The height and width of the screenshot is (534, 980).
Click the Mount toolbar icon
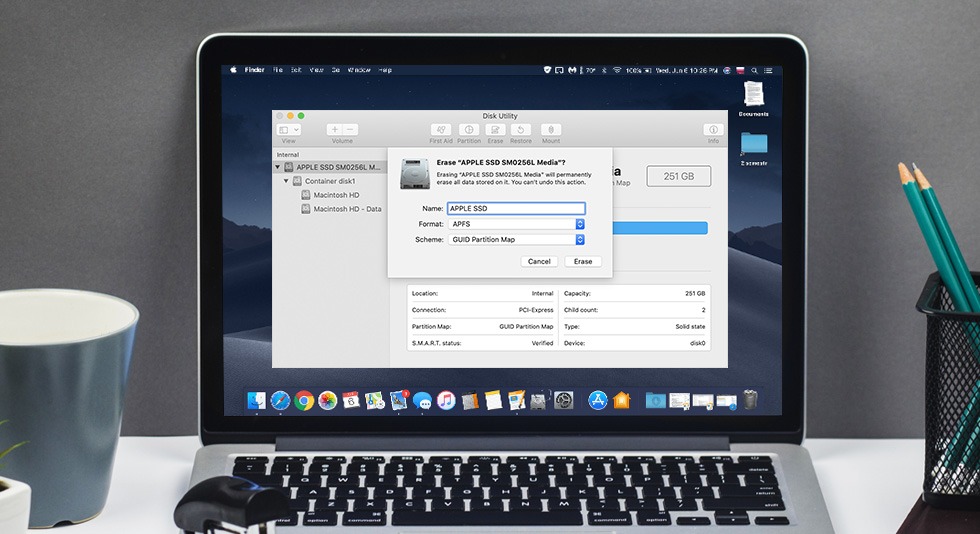pos(551,129)
